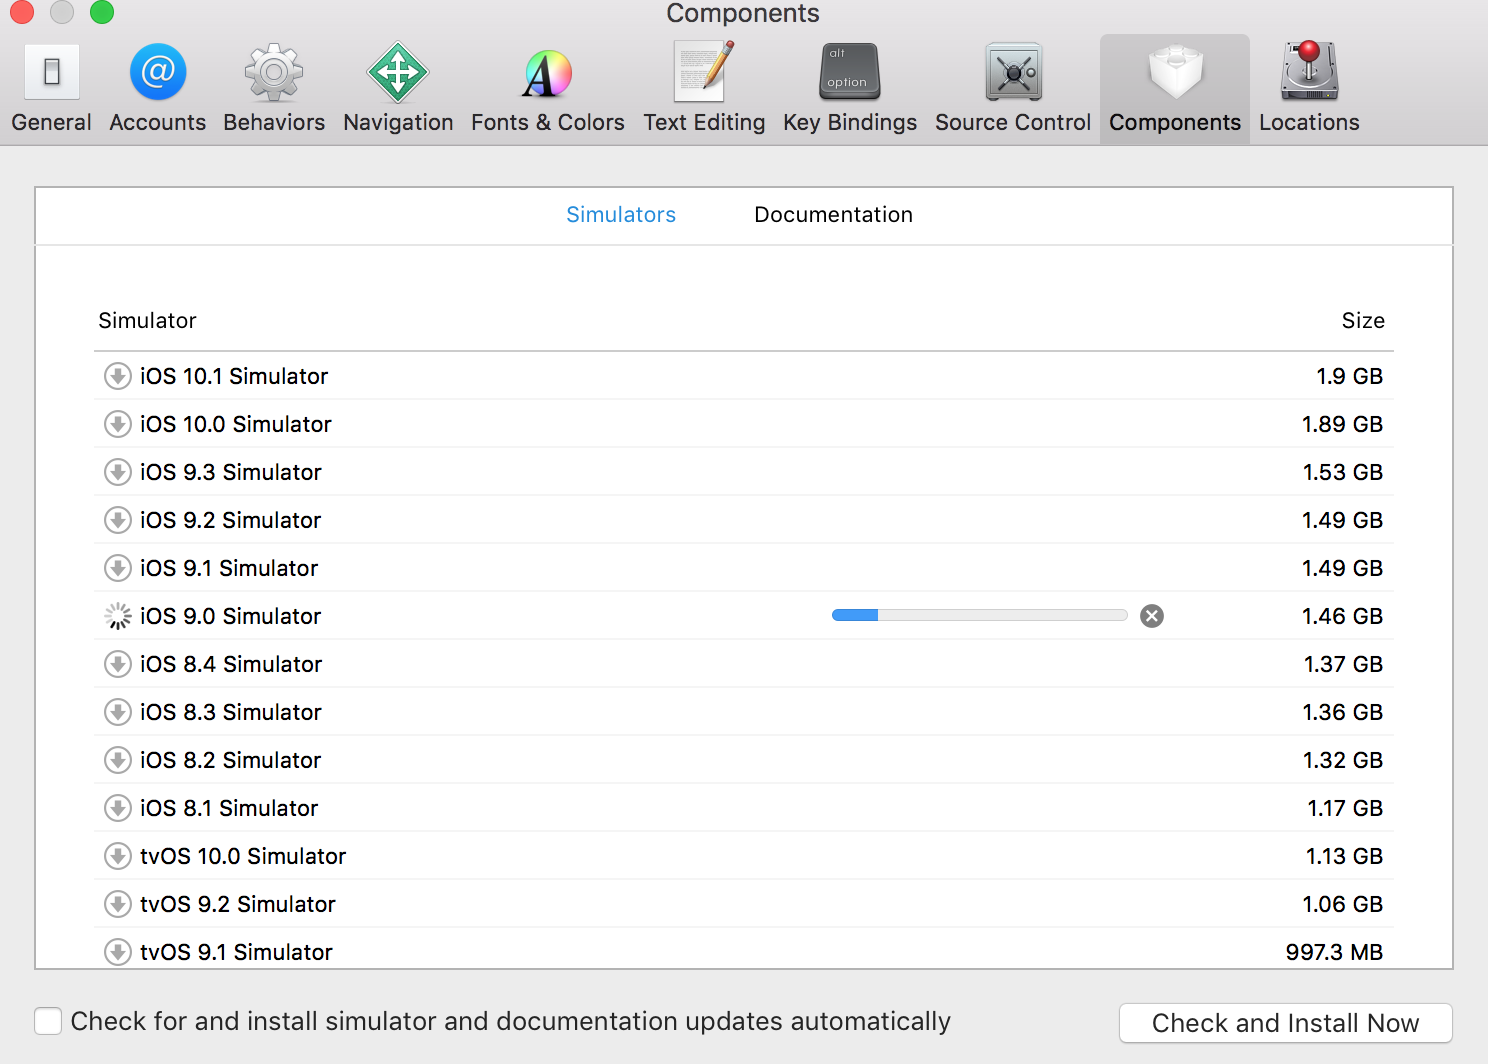1488x1064 pixels.
Task: Select the tvOS 9.1 Simulator row text
Action: coord(236,953)
